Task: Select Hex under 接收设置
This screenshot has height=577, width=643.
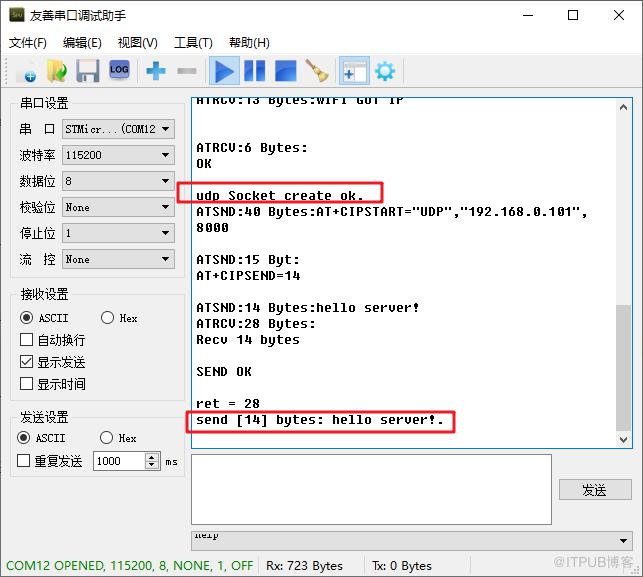Action: (x=119, y=318)
